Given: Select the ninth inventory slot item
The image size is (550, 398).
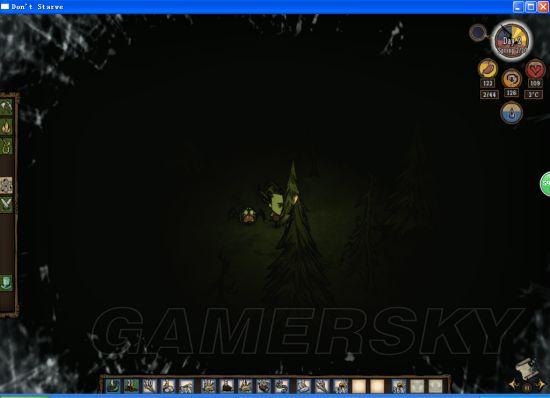Looking at the screenshot, I should pyautogui.click(x=264, y=386).
